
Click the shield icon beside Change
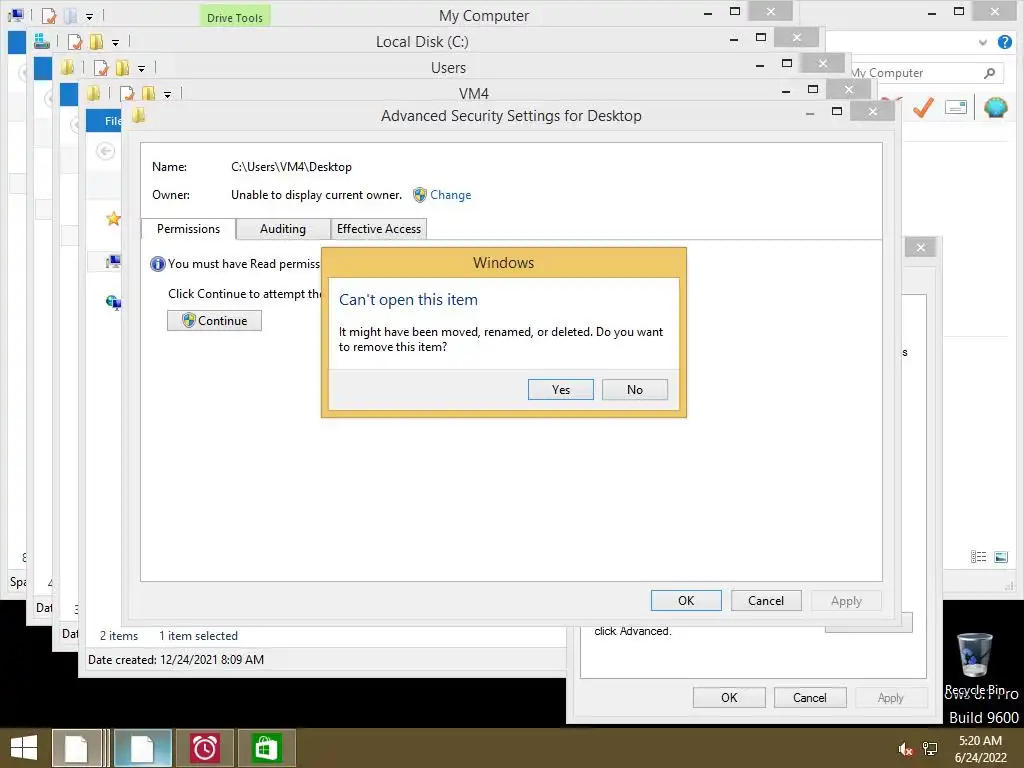[420, 195]
